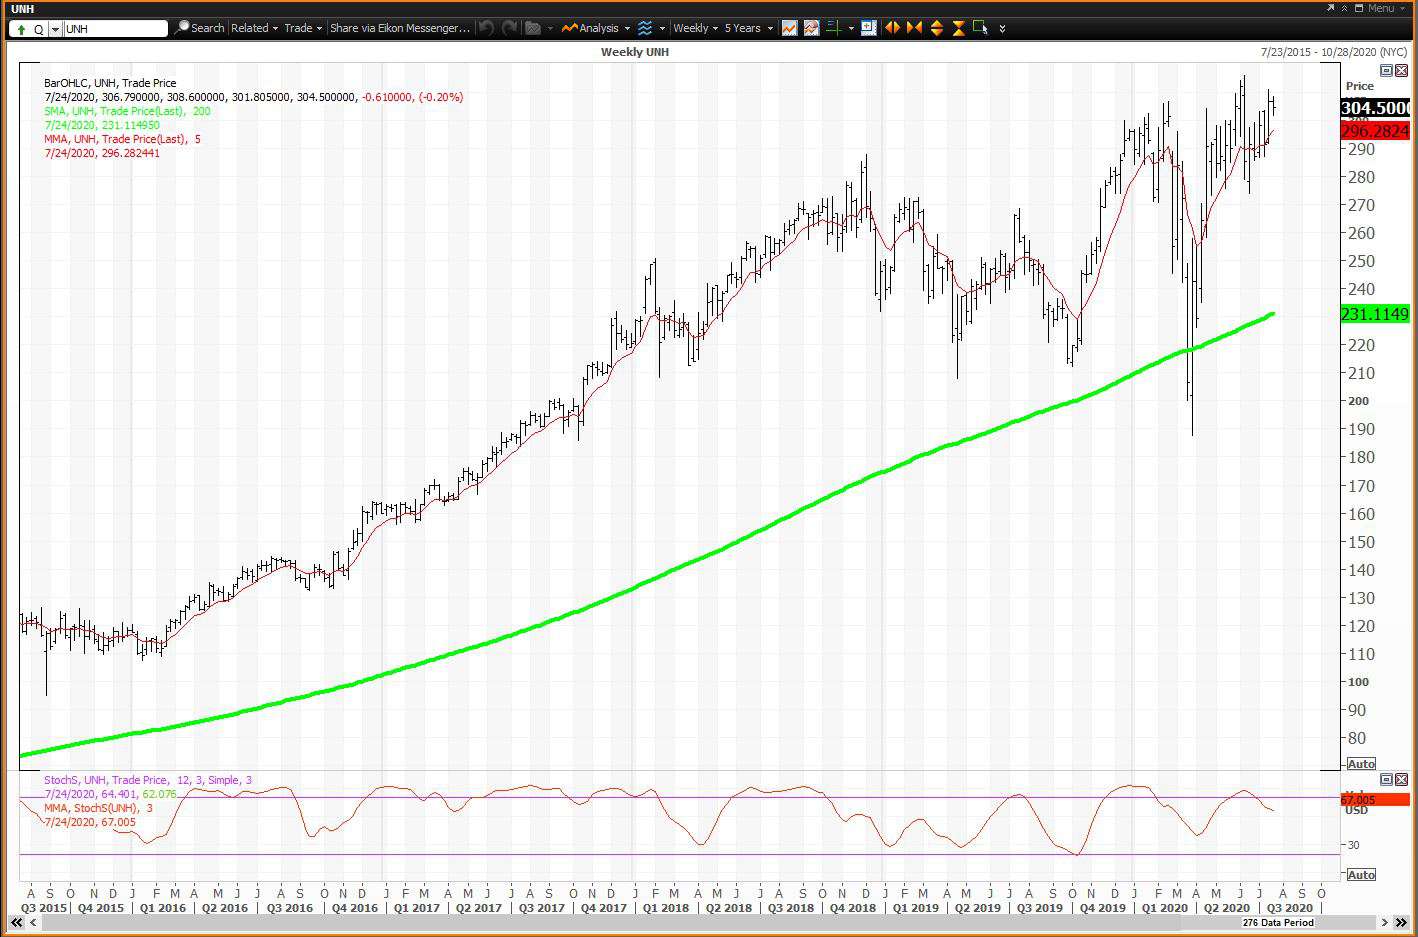Step the timeline right with the single arrow
Image resolution: width=1418 pixels, height=937 pixels.
[1386, 922]
